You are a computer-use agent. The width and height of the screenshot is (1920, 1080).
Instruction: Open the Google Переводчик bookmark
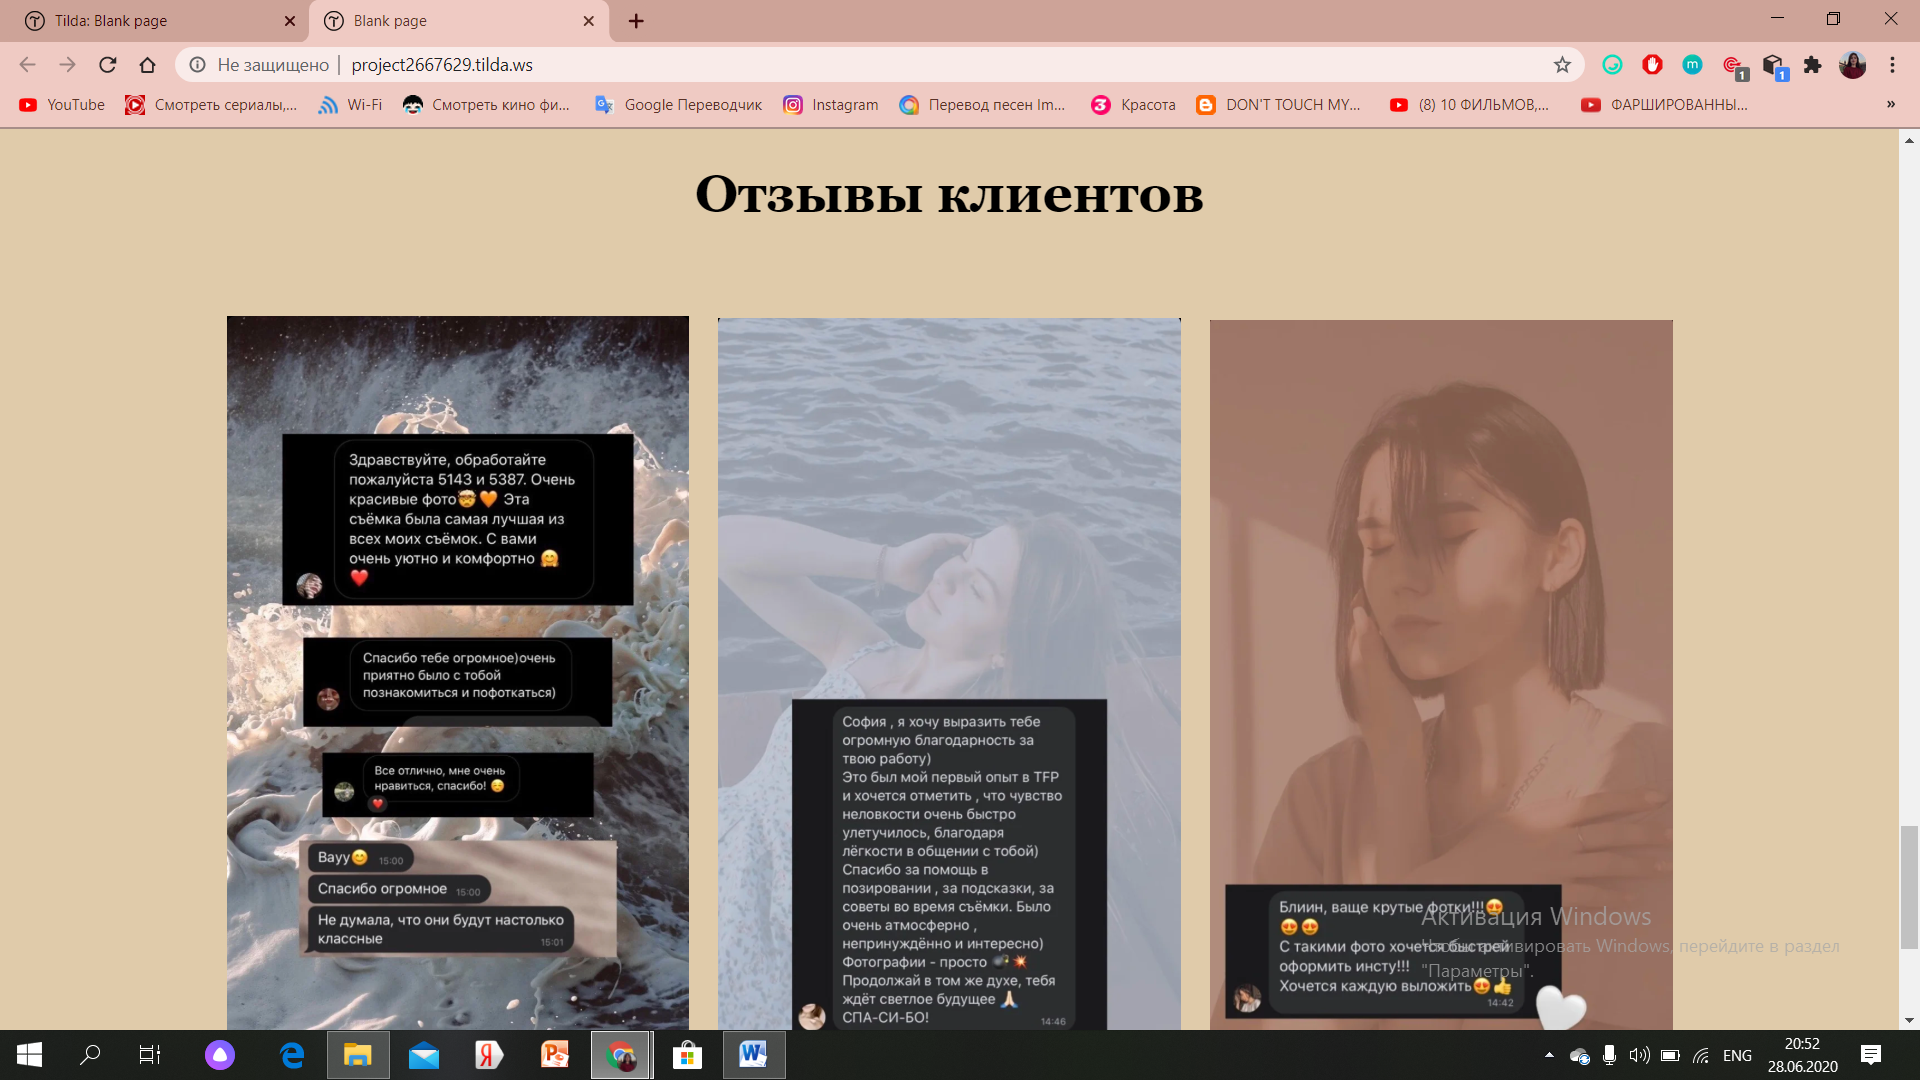[x=678, y=104]
